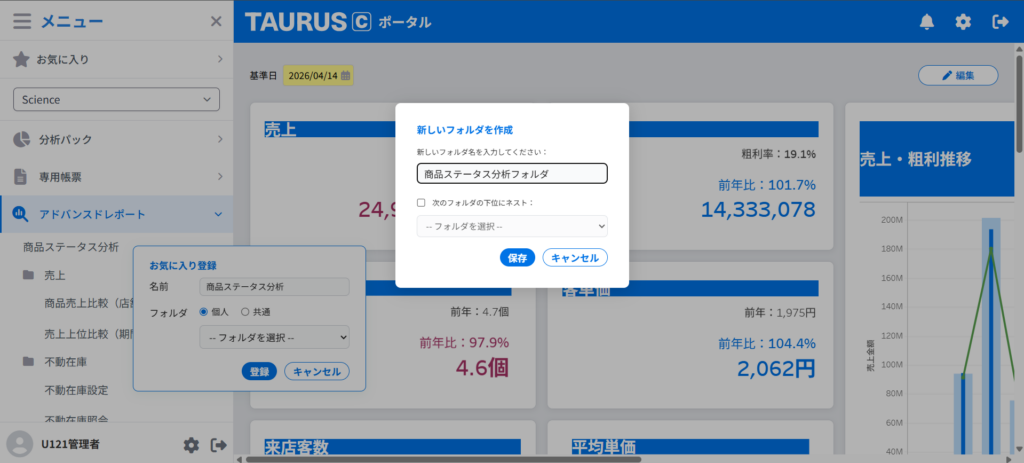This screenshot has height=463, width=1024.
Task: Open the アドバンスドレポート menu item
Action: click(x=116, y=214)
